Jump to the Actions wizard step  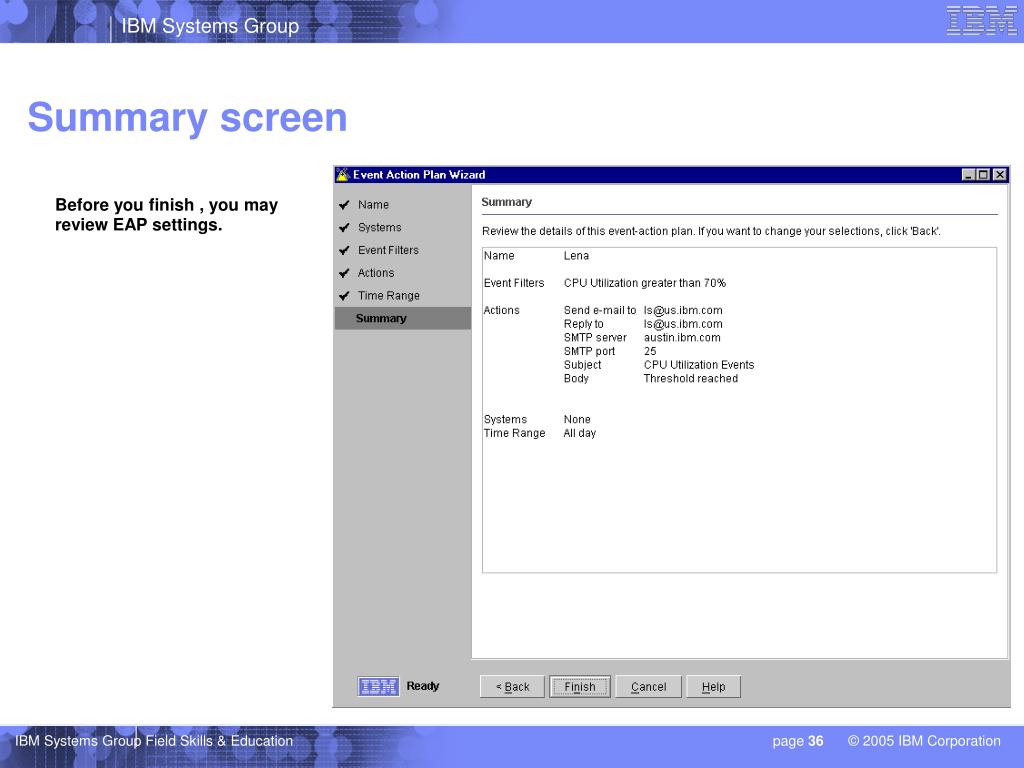[x=376, y=273]
